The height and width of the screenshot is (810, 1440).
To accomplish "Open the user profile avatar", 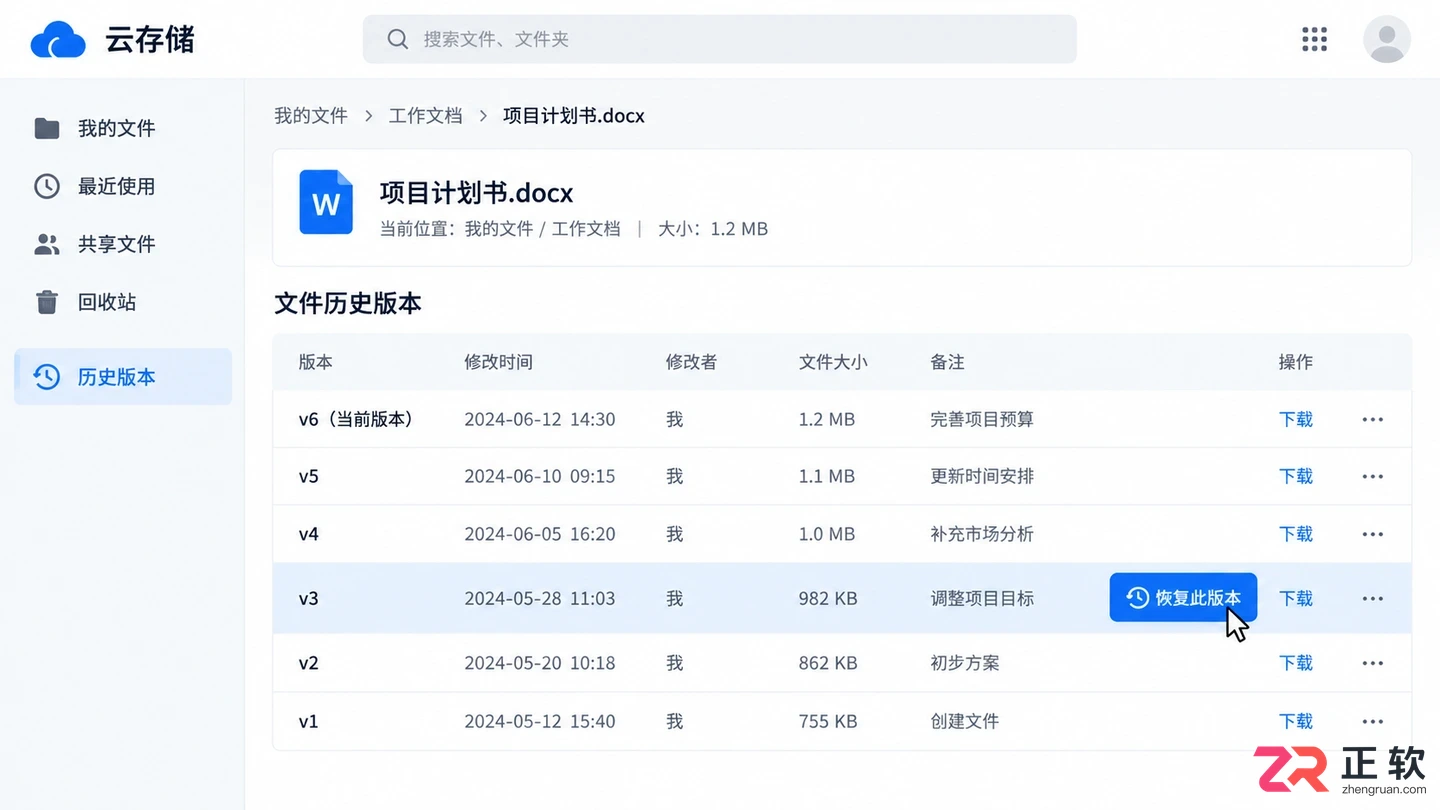I will pos(1387,39).
